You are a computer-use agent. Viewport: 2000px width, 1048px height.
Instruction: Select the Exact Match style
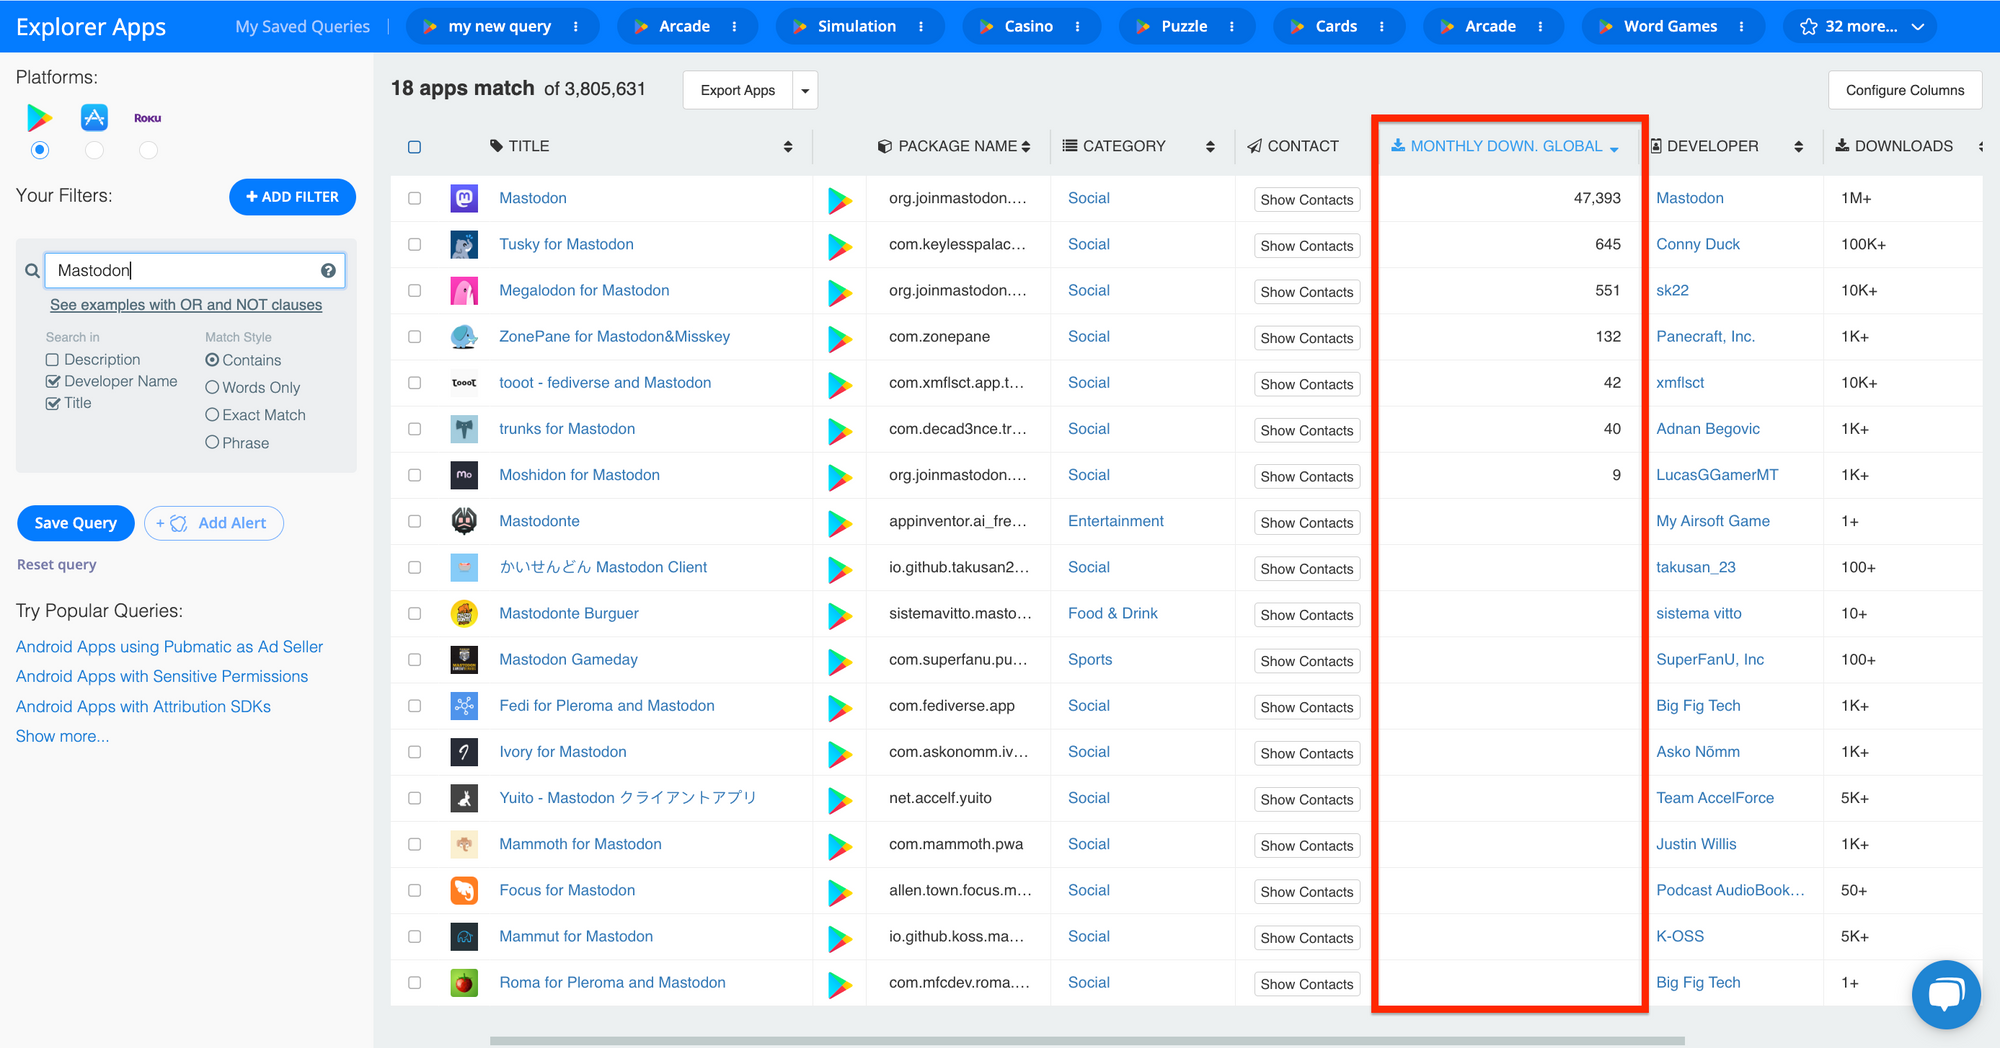(212, 415)
